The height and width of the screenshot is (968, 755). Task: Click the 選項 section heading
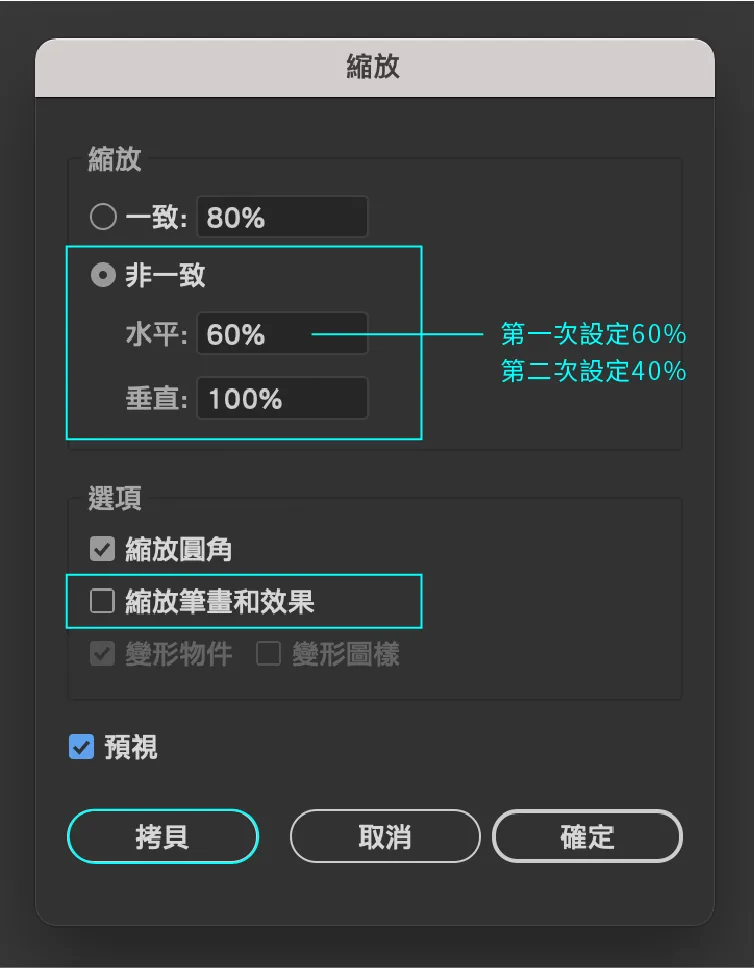pos(115,498)
